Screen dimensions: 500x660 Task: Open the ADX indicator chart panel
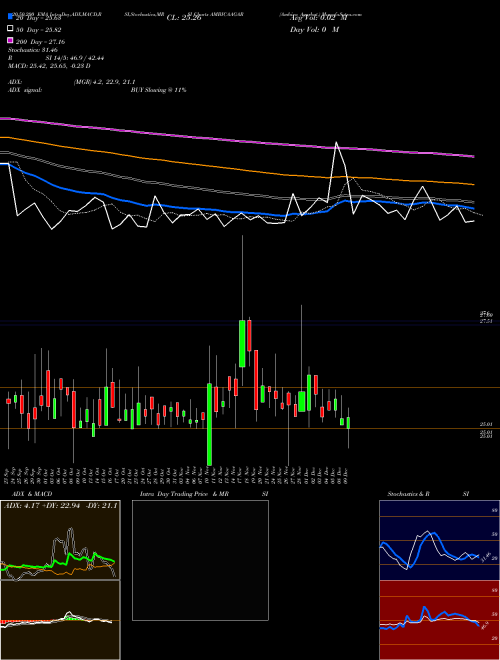[x=60, y=540]
